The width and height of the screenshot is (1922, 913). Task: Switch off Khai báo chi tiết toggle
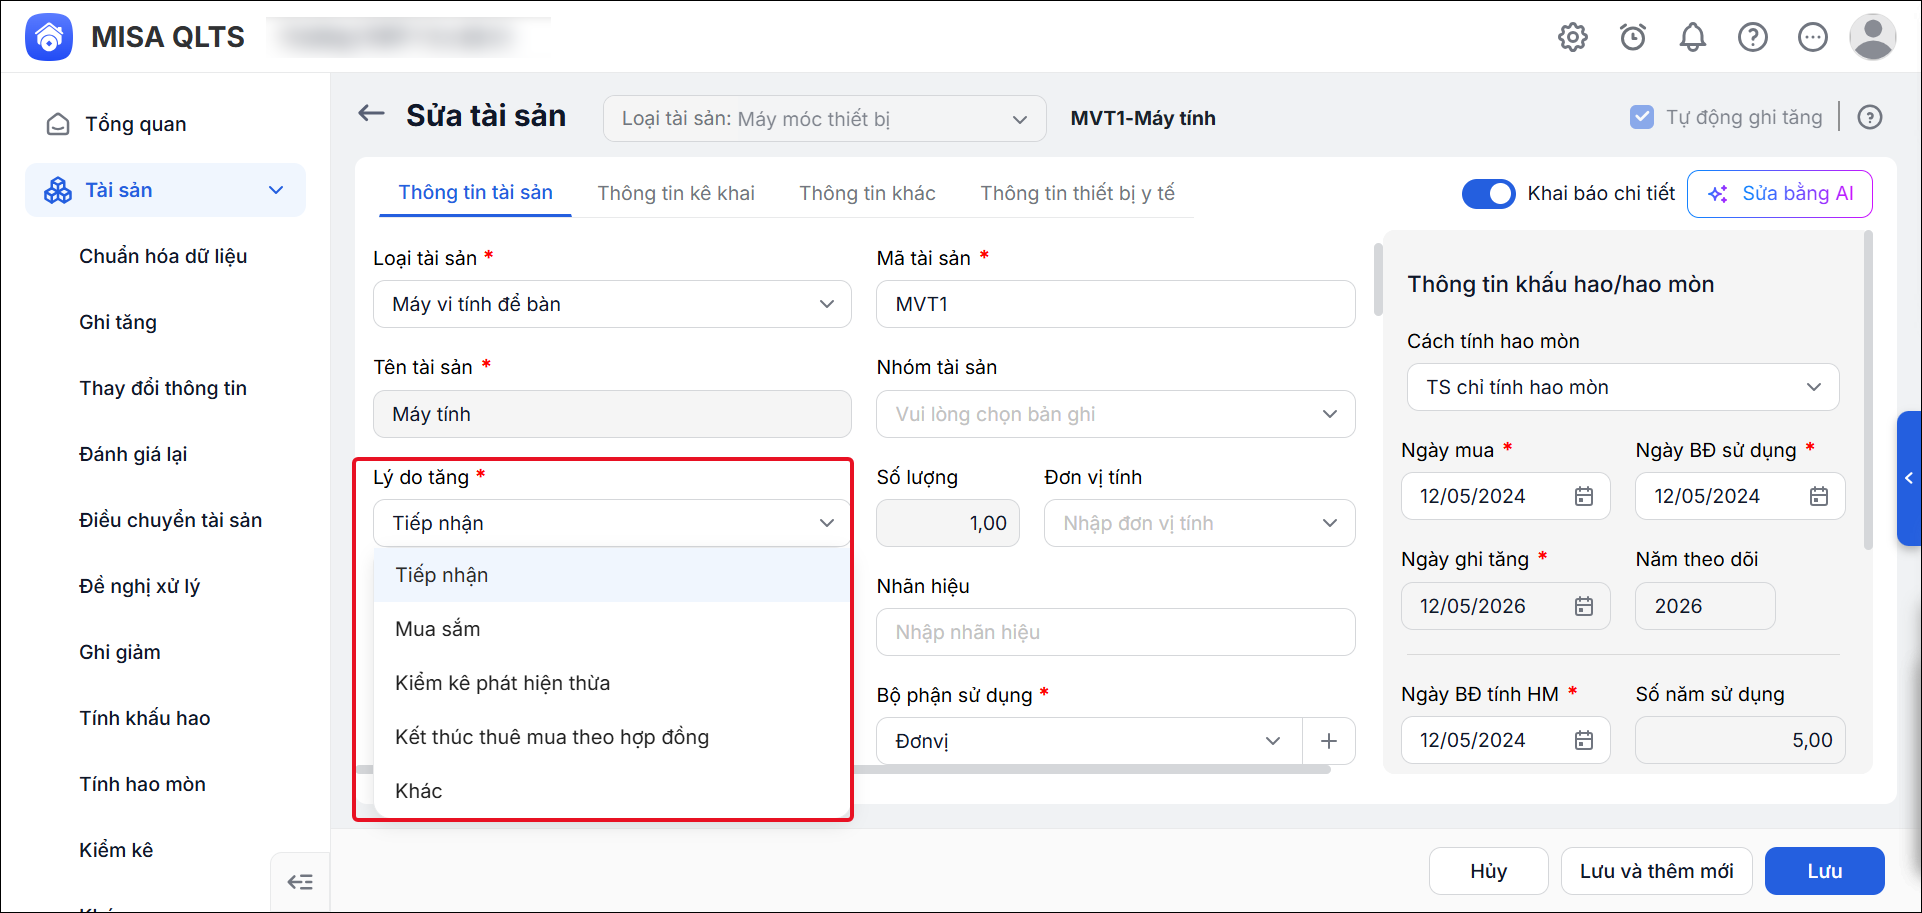(1488, 193)
